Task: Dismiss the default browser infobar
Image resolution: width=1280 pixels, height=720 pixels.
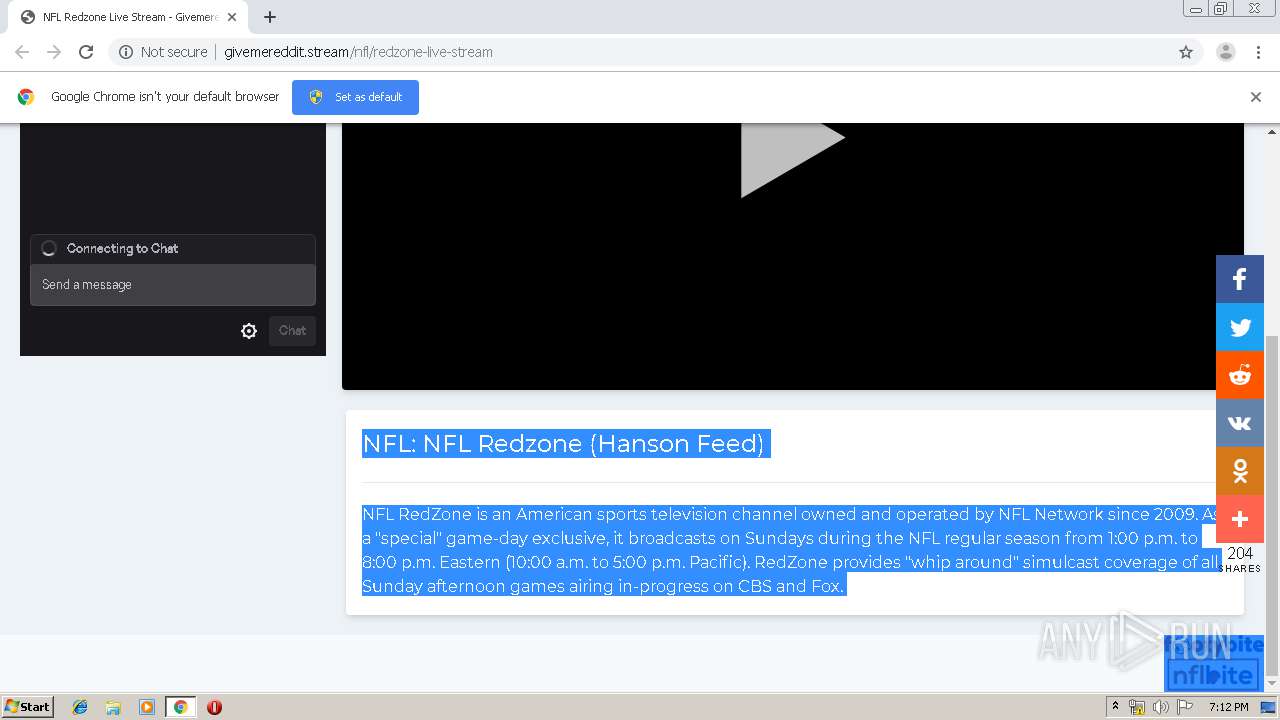Action: pos(1256,97)
